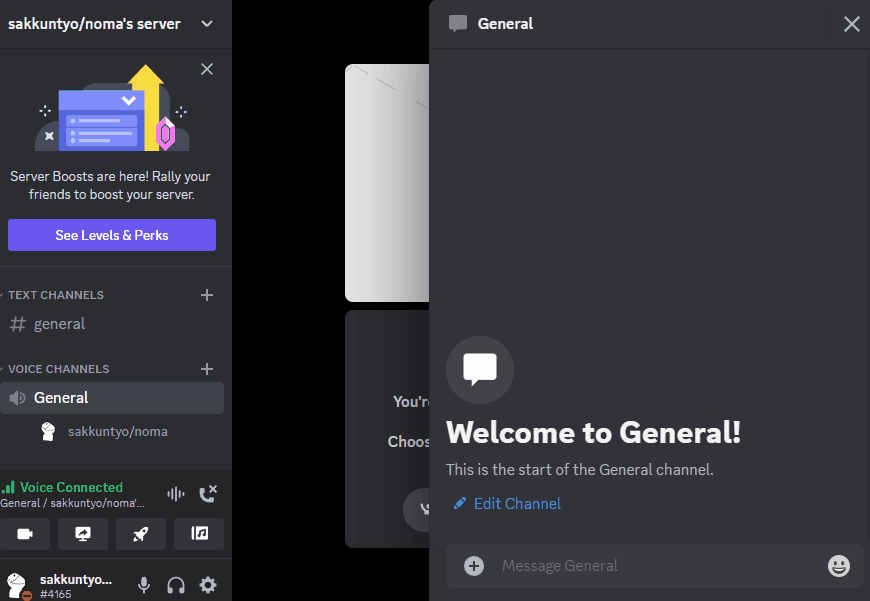Viewport: 870px width, 601px height.
Task: Open the emoji picker in message bar
Action: [838, 566]
